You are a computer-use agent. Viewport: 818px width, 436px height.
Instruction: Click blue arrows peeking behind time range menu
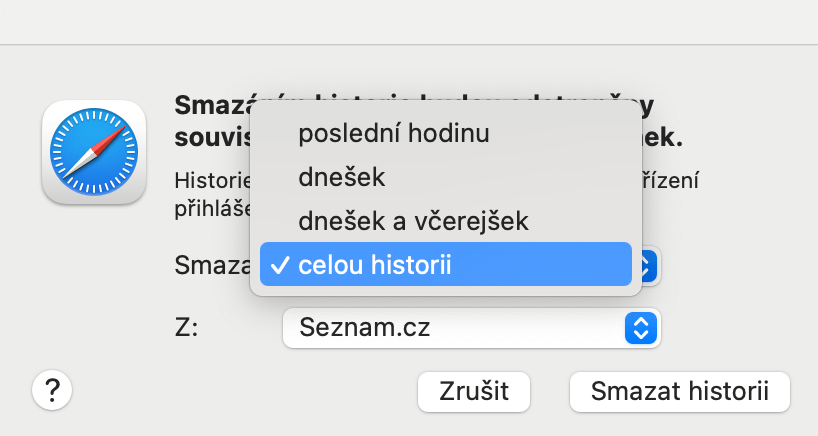(x=648, y=265)
